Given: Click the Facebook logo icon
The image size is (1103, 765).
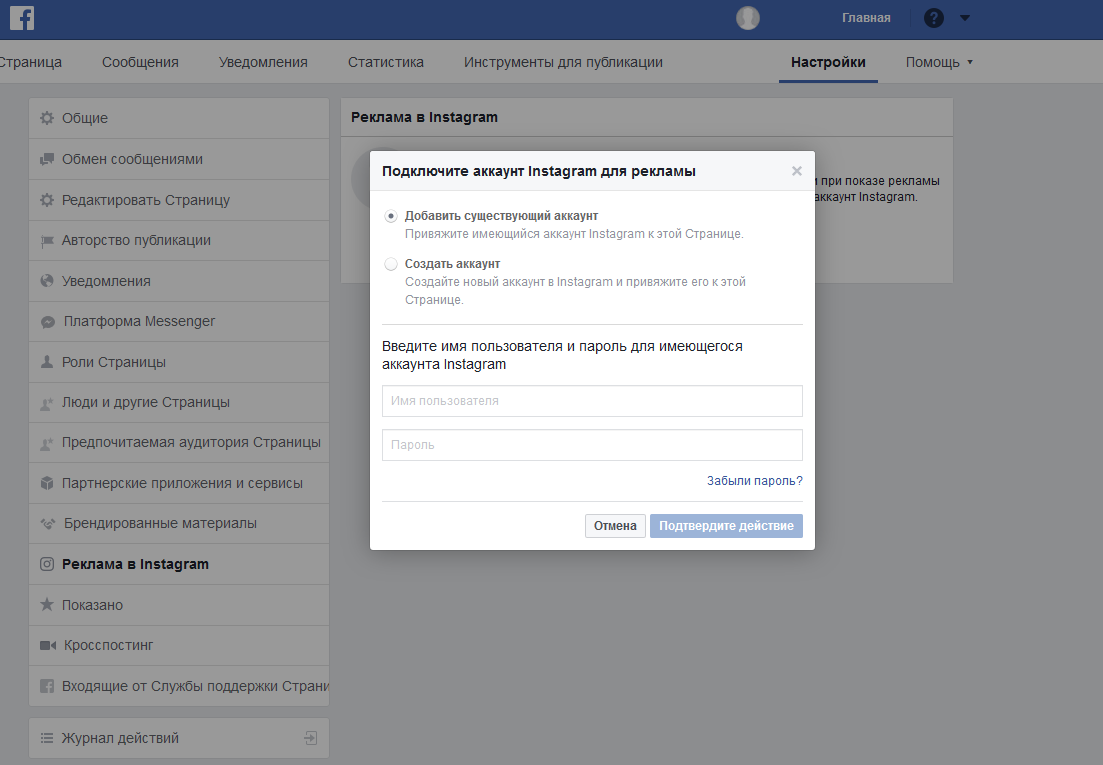Looking at the screenshot, I should tap(22, 18).
